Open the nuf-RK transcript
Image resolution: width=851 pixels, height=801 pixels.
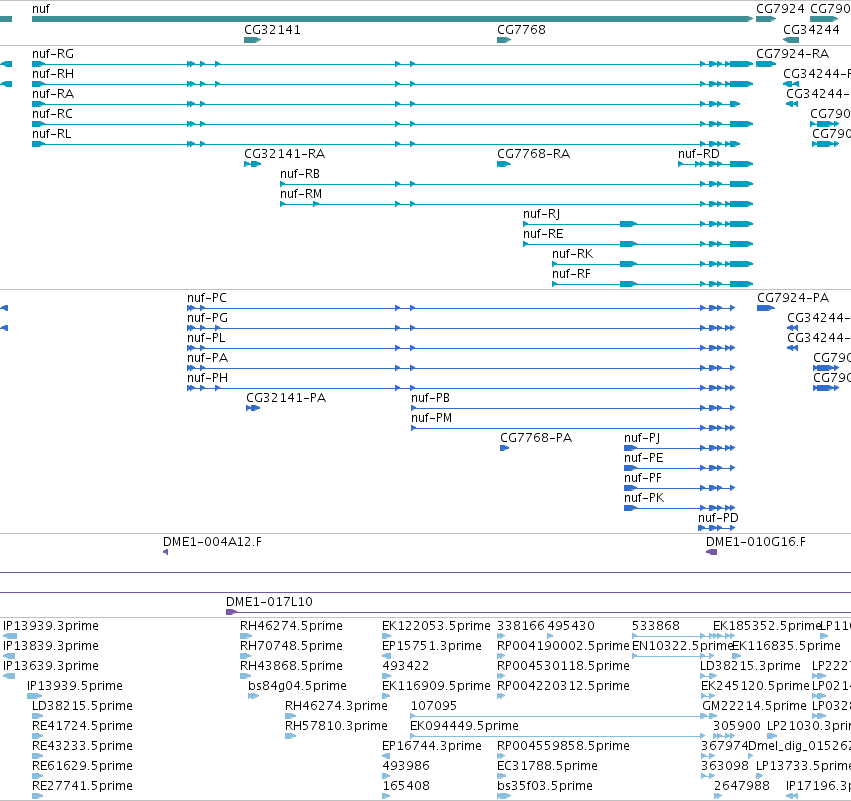pos(652,264)
